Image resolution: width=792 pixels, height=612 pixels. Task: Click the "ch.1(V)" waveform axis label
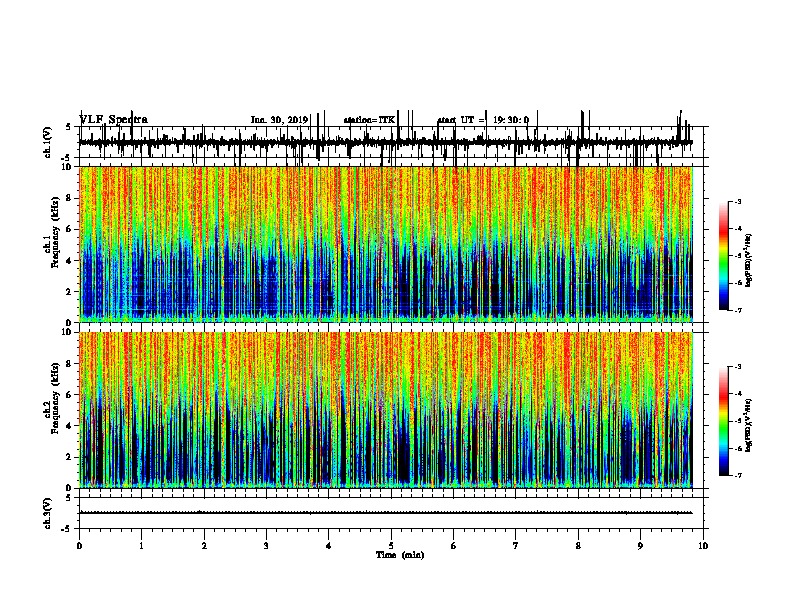(x=47, y=142)
